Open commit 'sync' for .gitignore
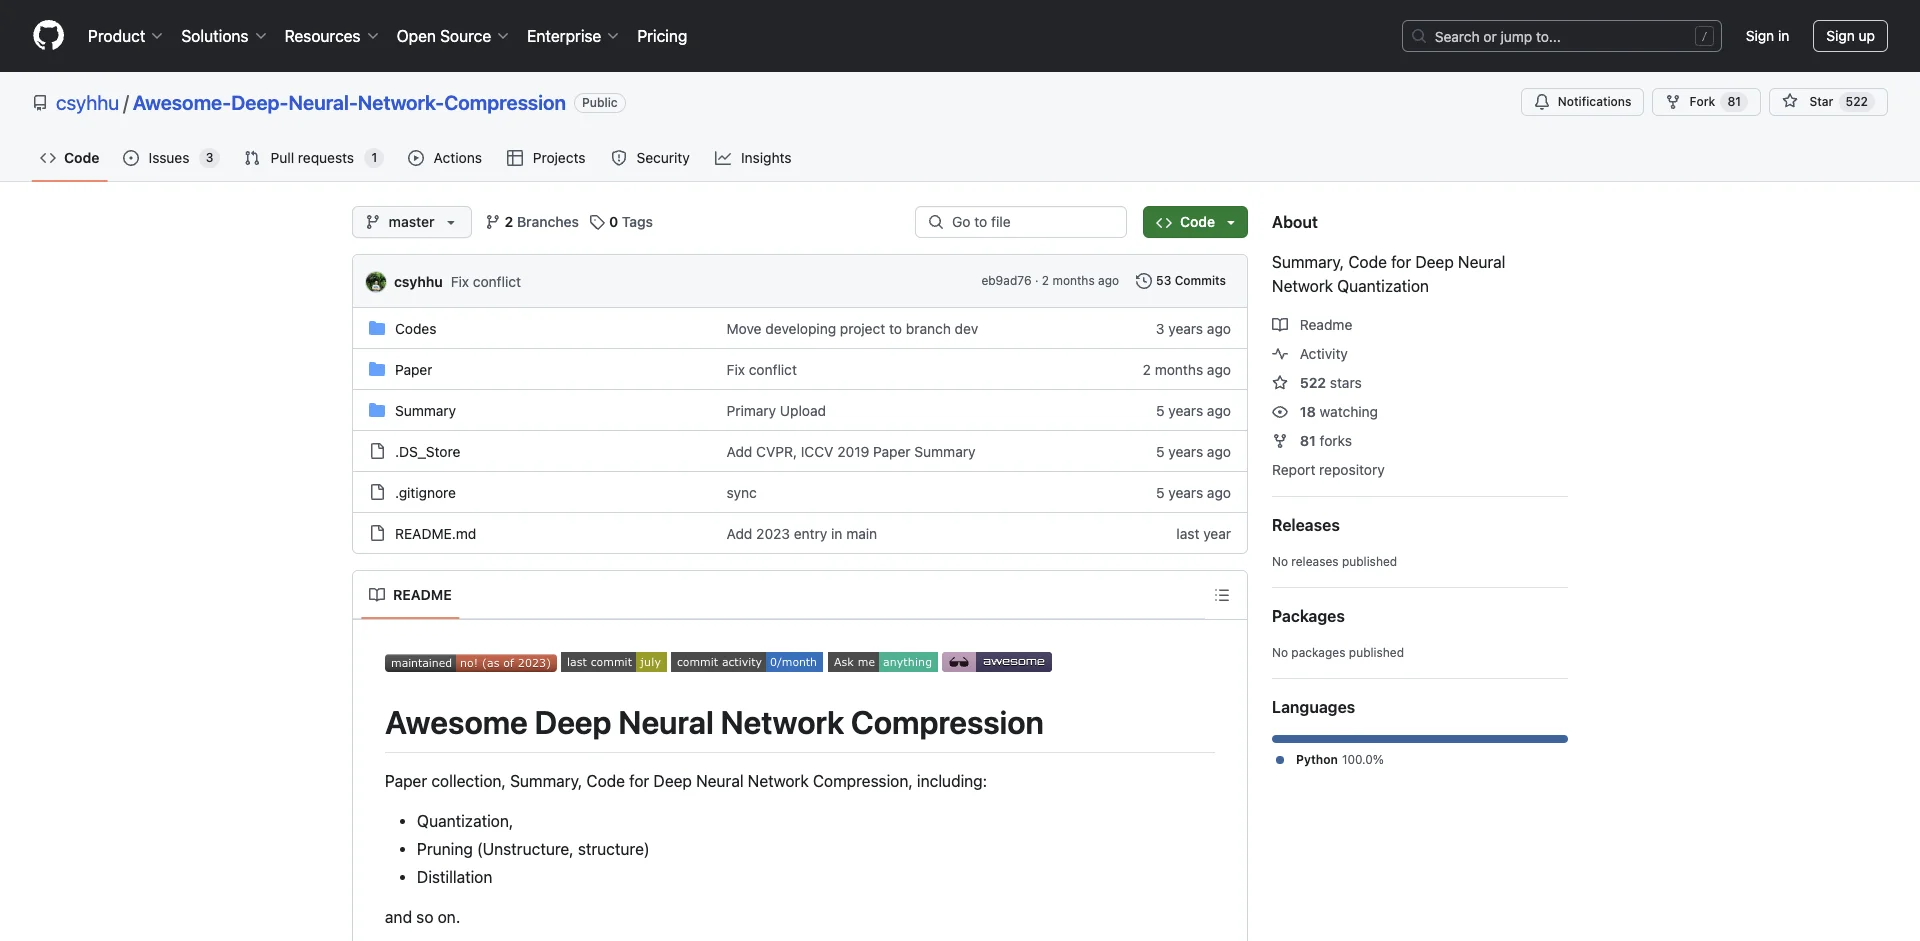The width and height of the screenshot is (1920, 941). point(742,493)
